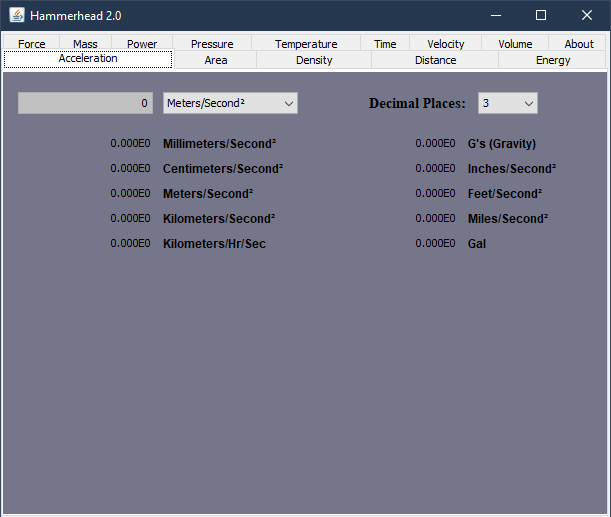This screenshot has width=611, height=517.
Task: Switch to the Mass tab
Action: tap(85, 44)
